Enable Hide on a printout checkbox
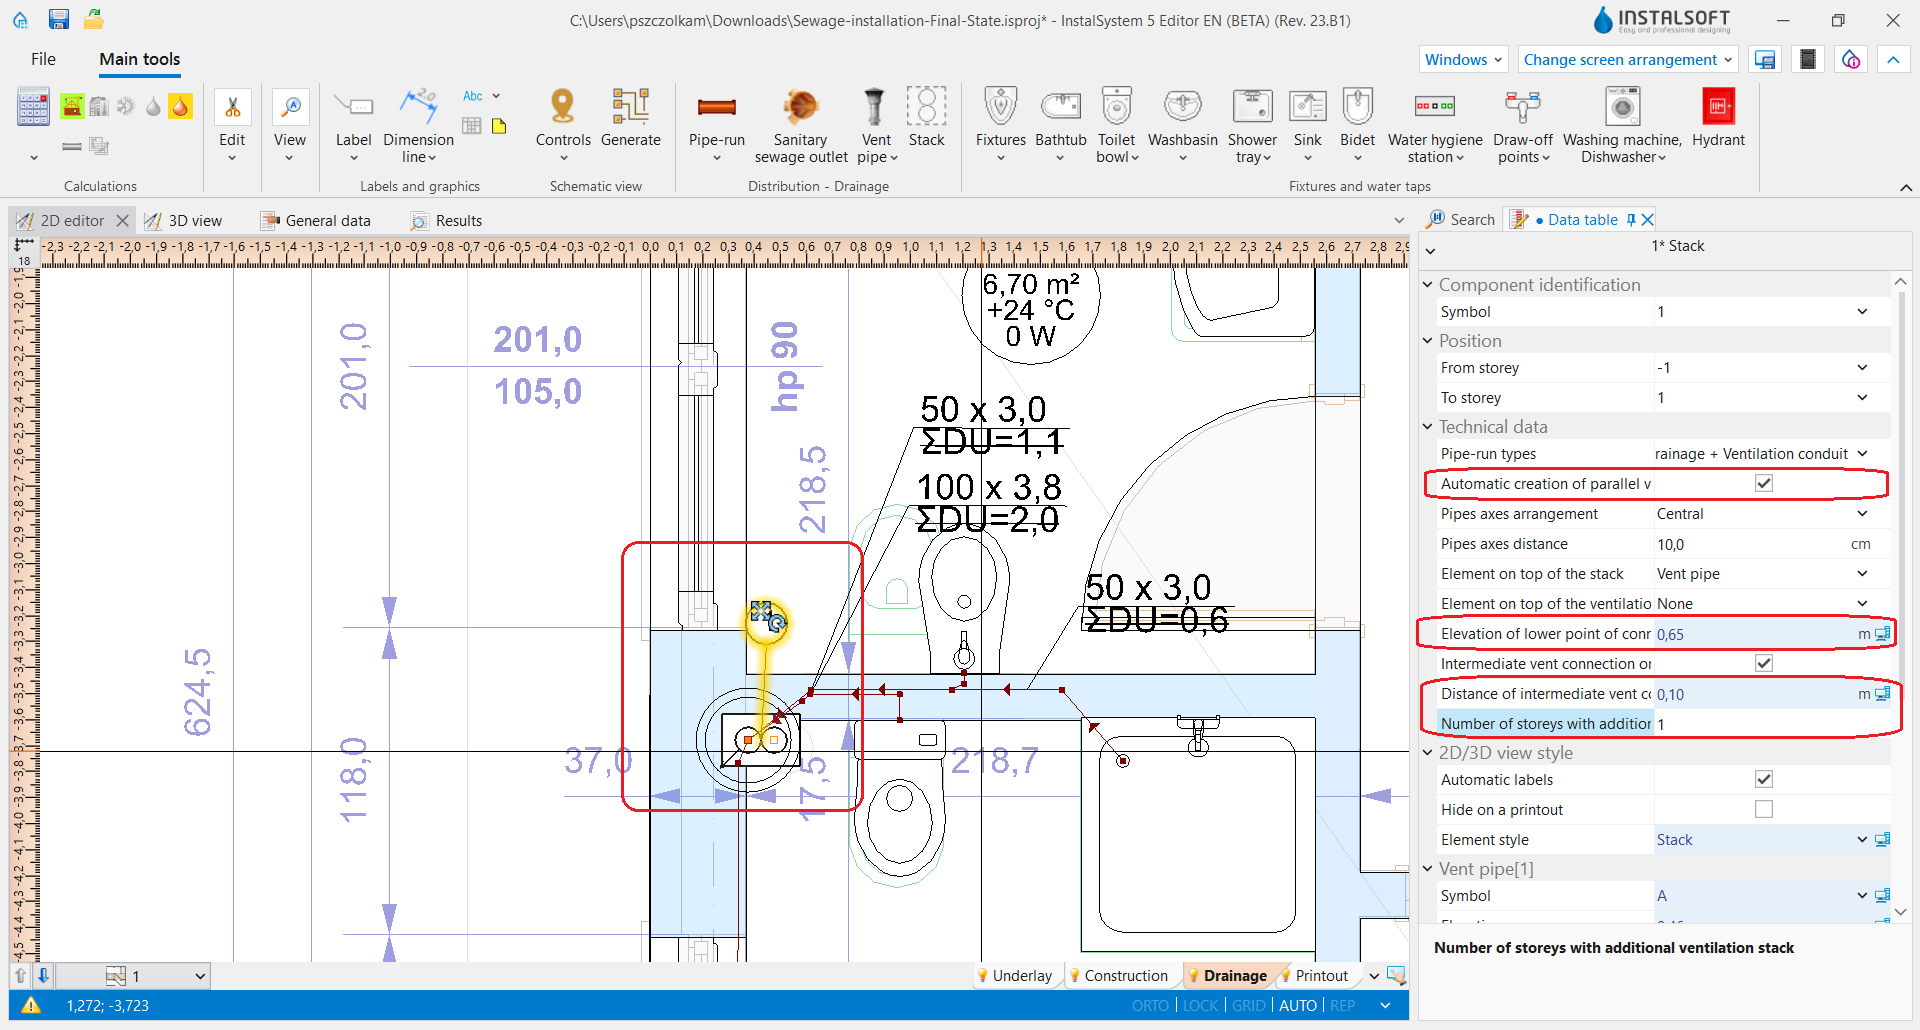Screen dimensions: 1920x1030 1764,810
